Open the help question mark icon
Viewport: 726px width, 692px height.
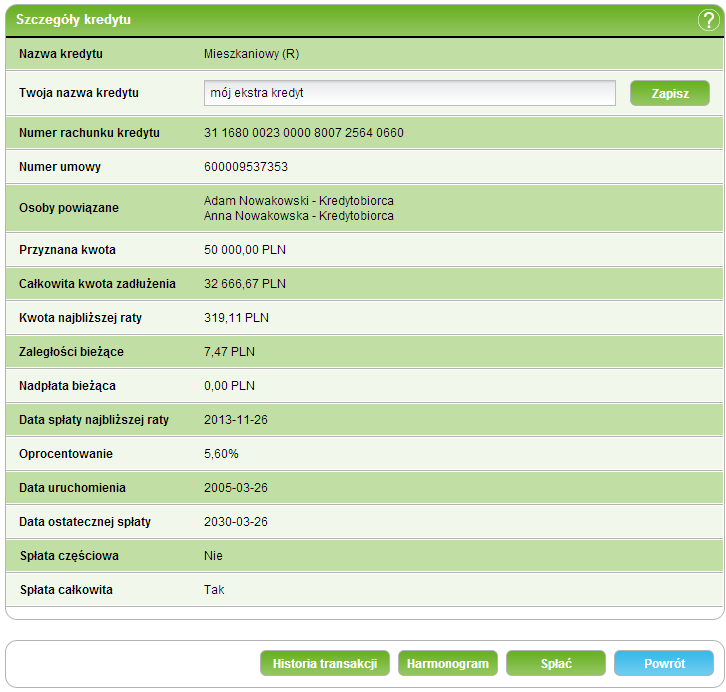tap(708, 20)
